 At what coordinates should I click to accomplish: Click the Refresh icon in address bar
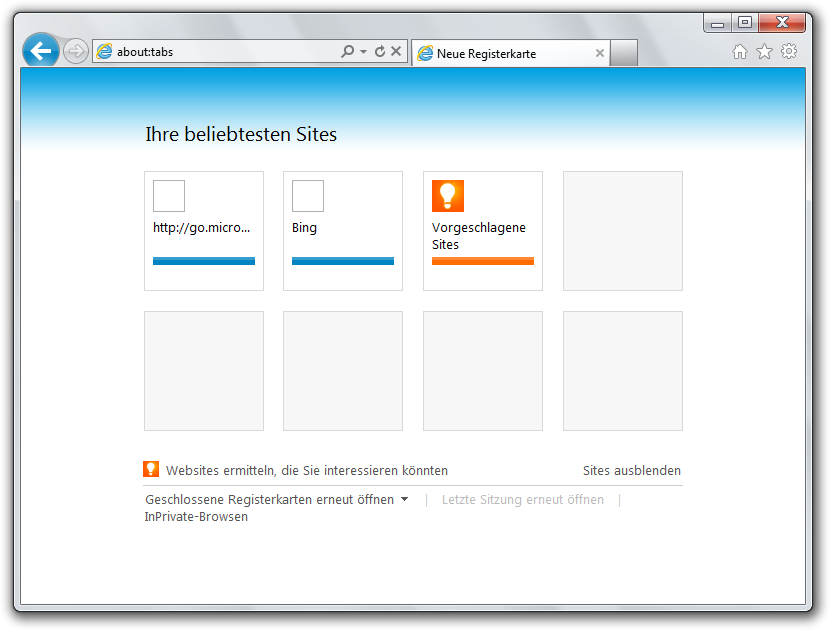[380, 51]
